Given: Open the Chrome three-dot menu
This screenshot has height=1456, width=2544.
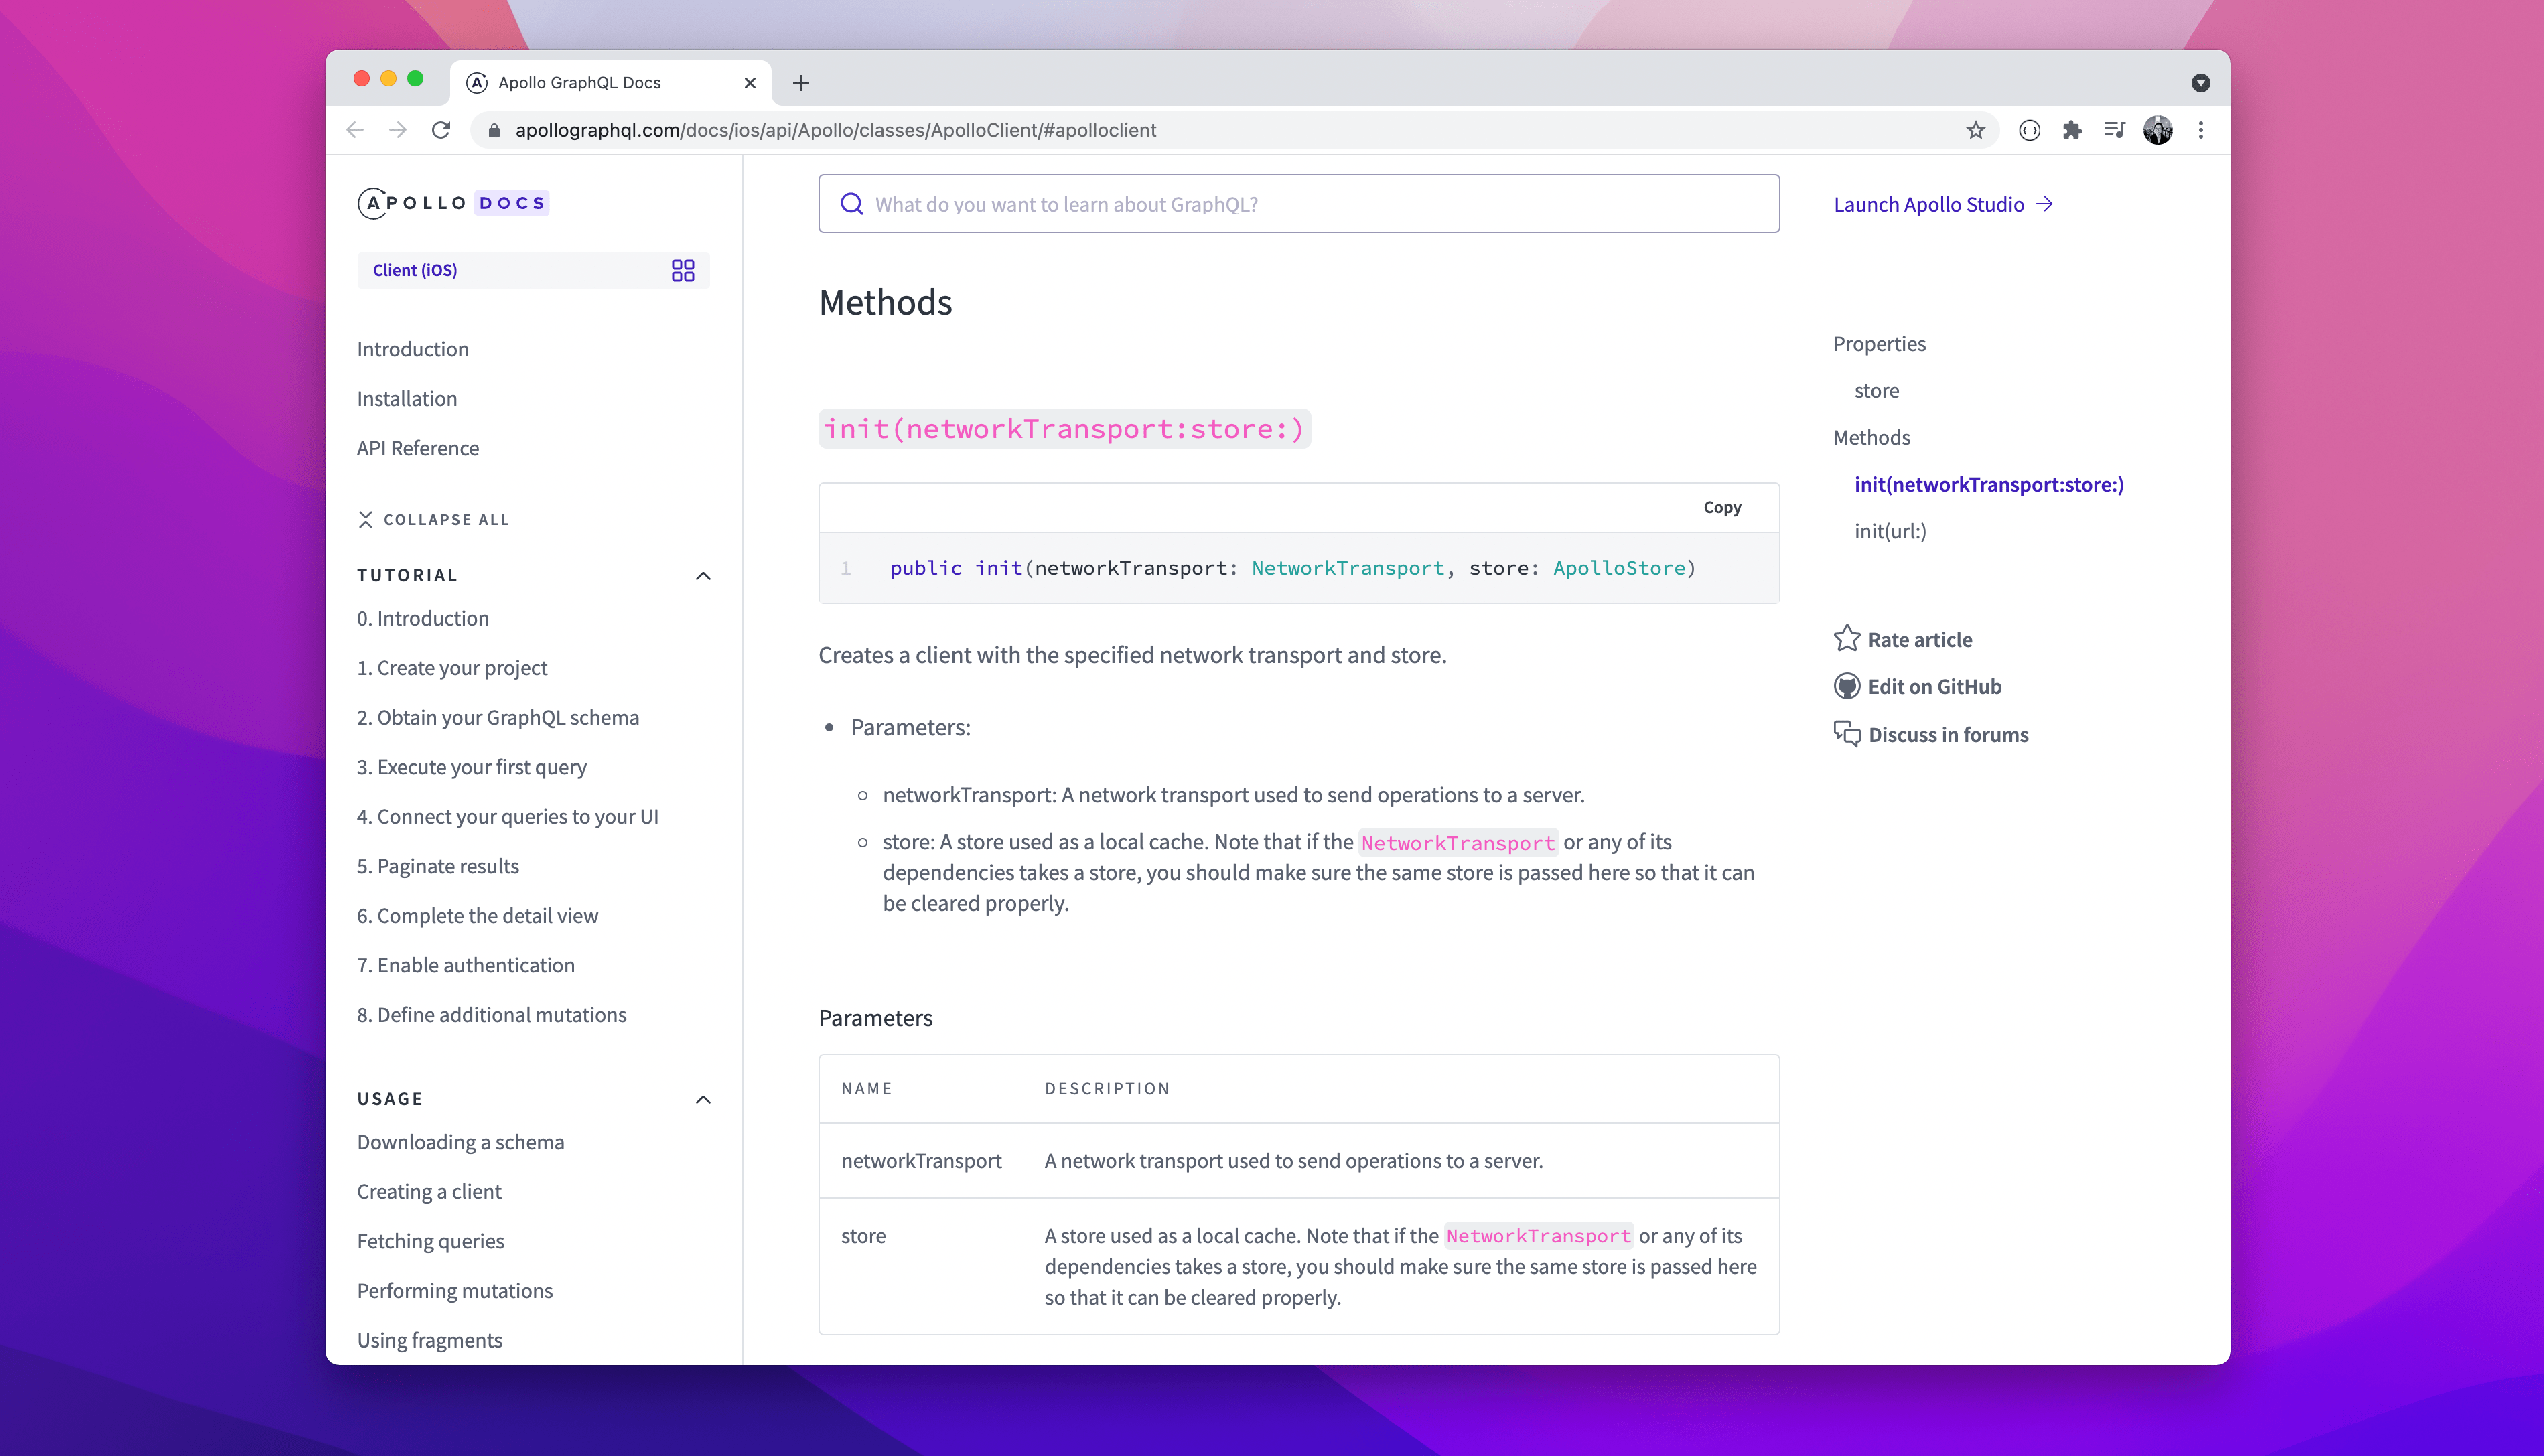Looking at the screenshot, I should click(2201, 130).
